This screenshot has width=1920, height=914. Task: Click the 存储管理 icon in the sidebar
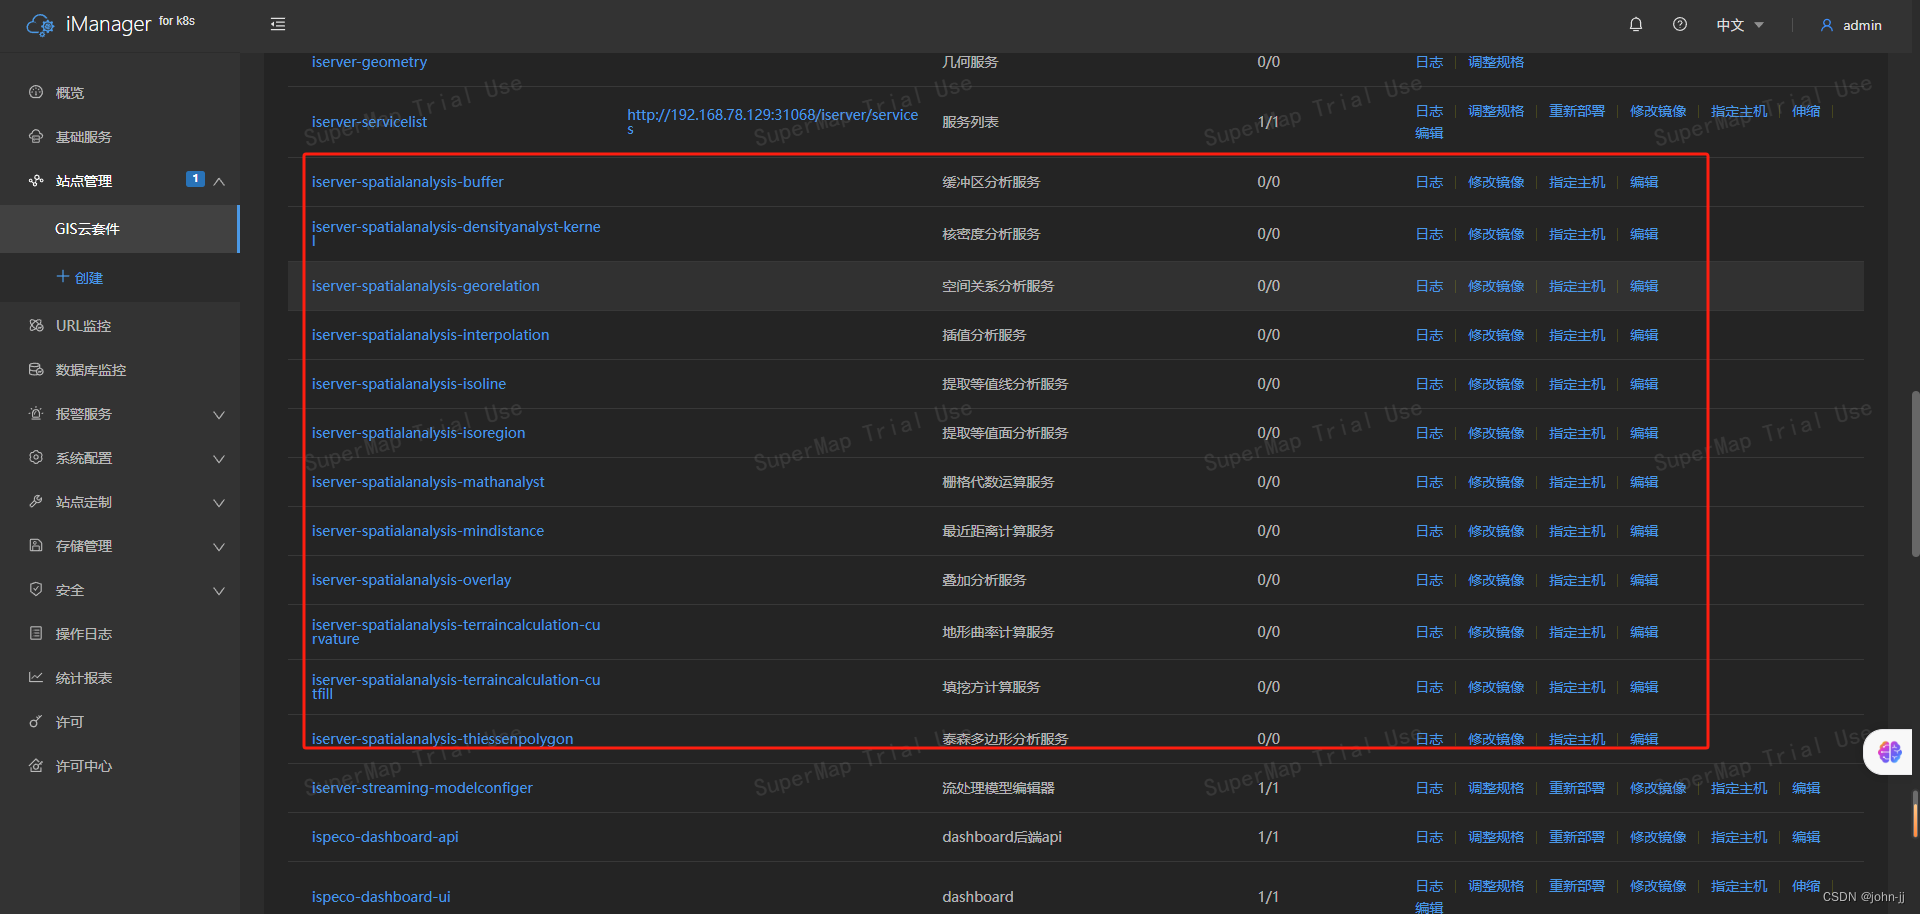(x=36, y=545)
